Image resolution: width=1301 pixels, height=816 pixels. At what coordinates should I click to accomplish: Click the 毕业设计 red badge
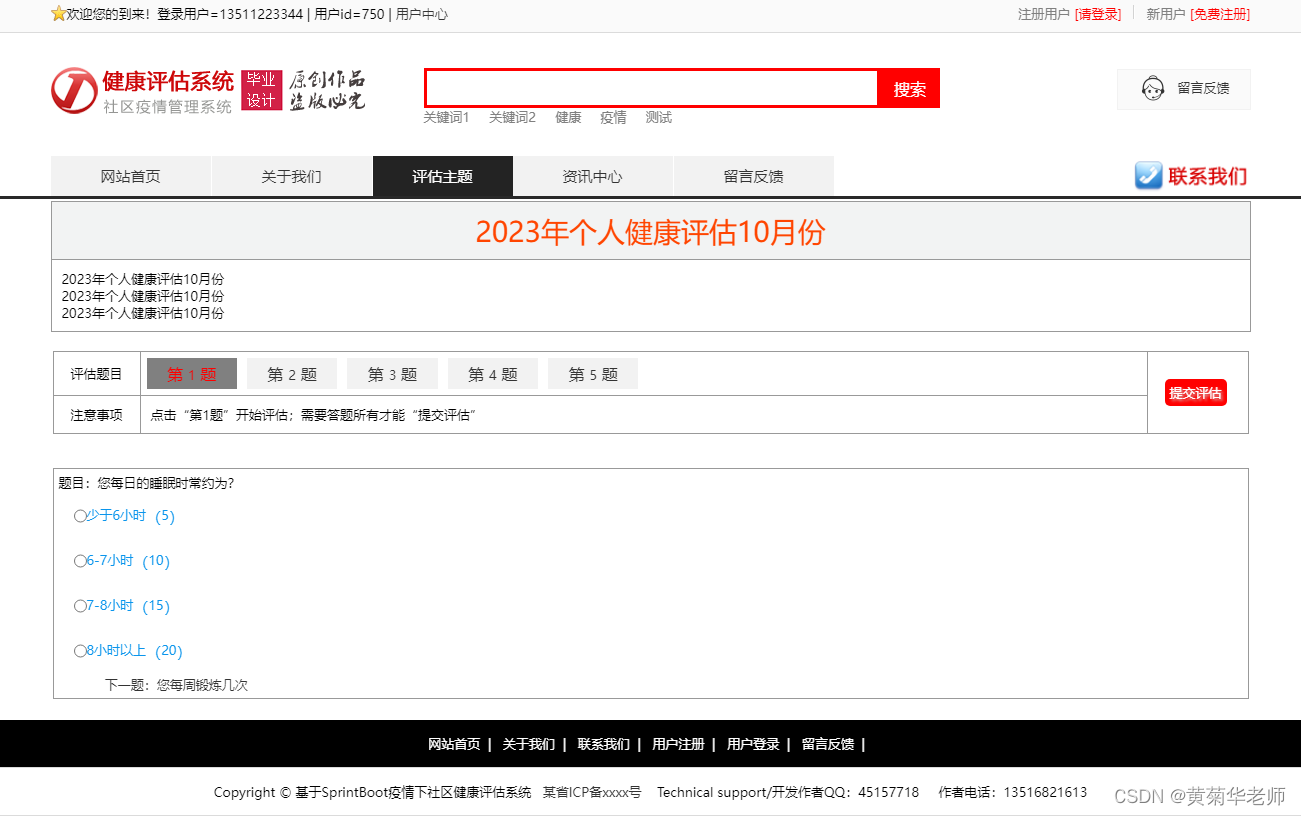click(x=261, y=90)
